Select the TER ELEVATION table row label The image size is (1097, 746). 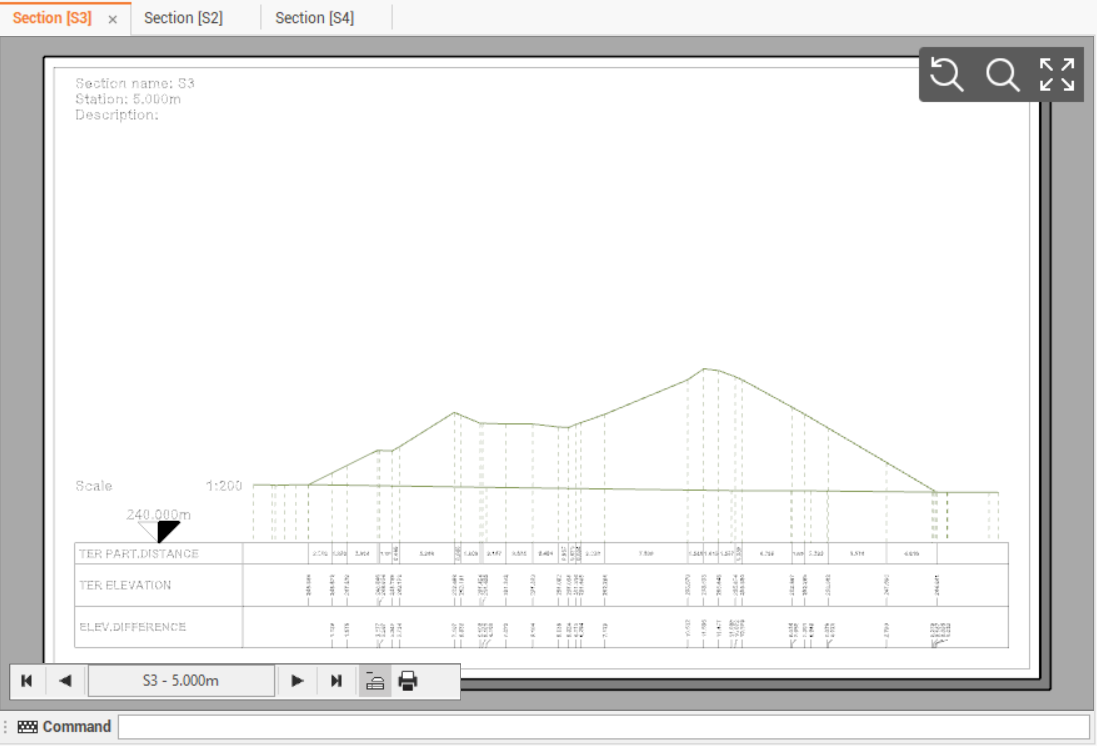125,585
